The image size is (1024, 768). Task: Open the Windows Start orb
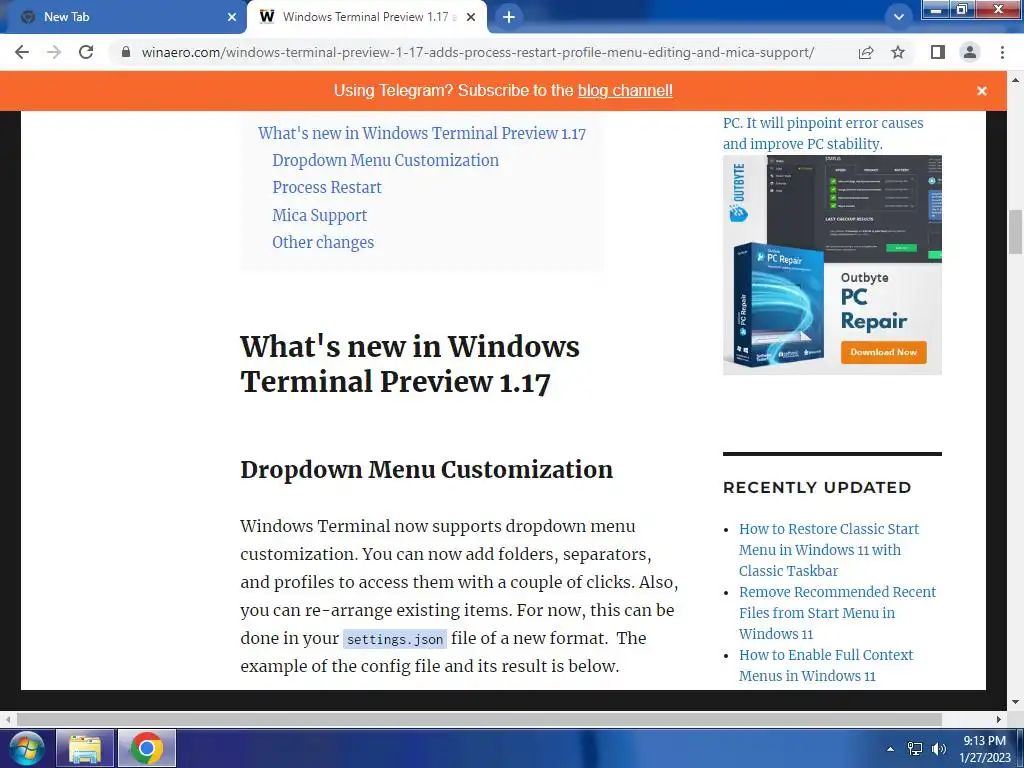point(26,748)
